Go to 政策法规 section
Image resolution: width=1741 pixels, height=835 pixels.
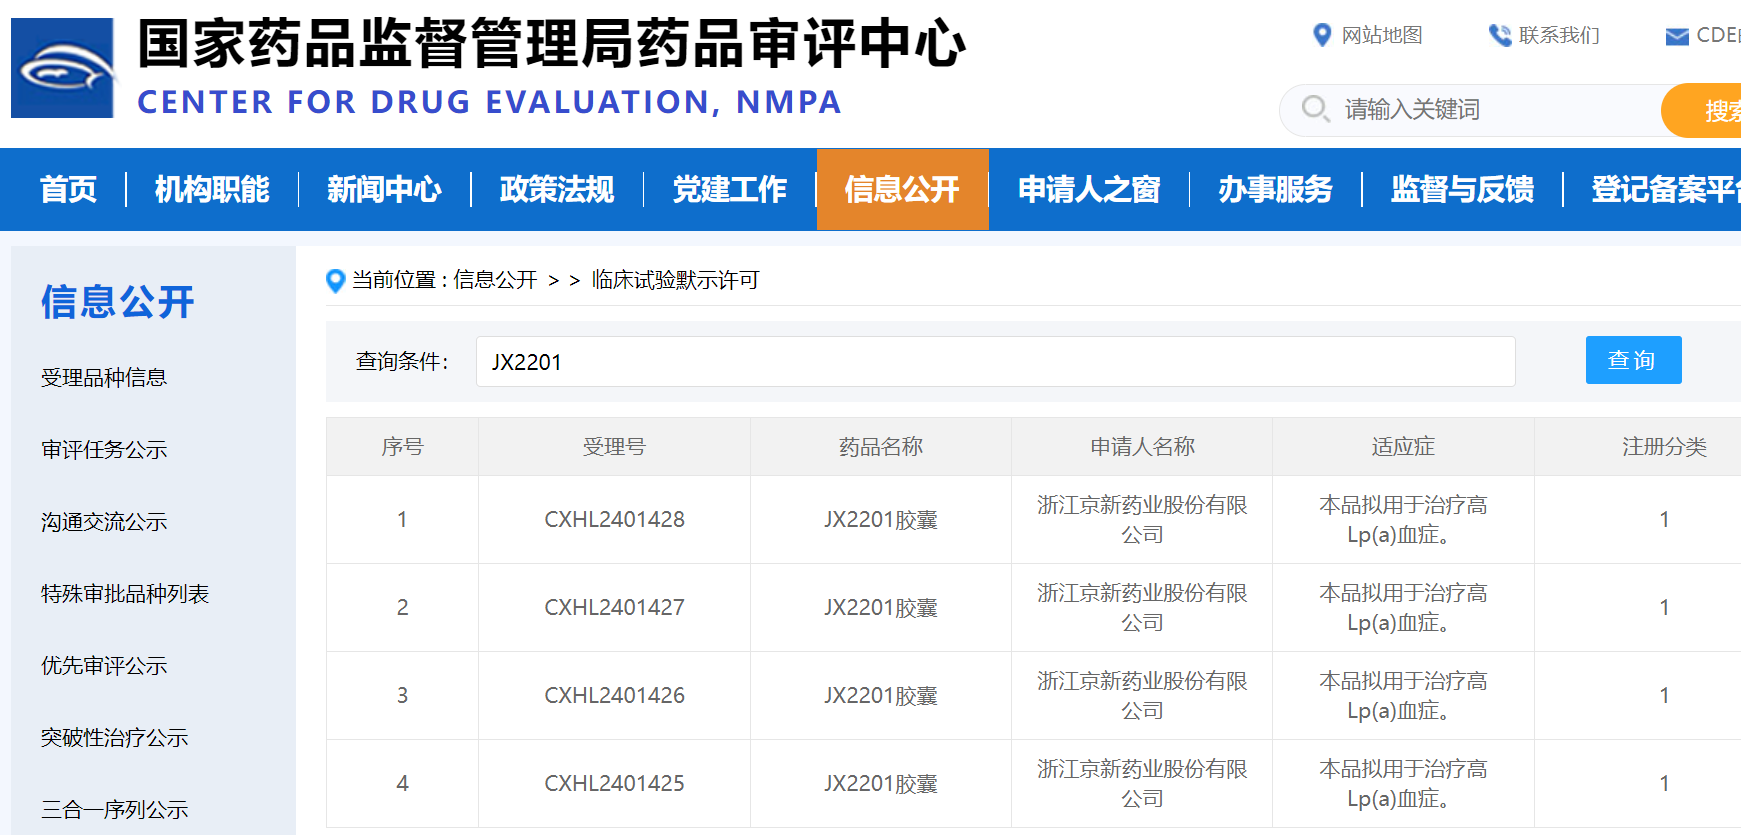pyautogui.click(x=557, y=189)
